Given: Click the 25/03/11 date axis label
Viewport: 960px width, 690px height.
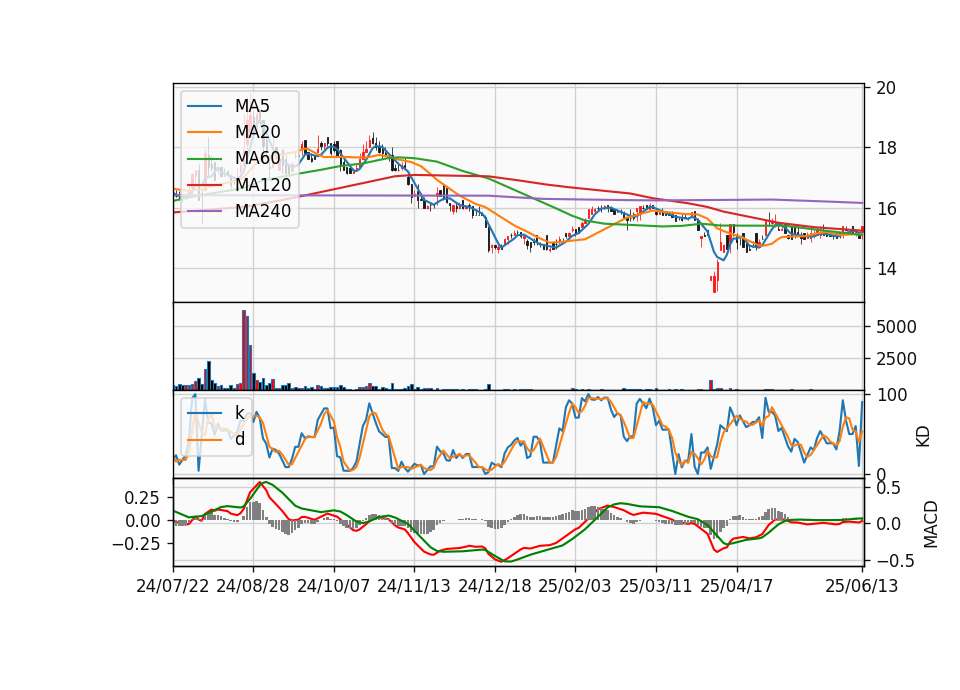Looking at the screenshot, I should coord(656,586).
